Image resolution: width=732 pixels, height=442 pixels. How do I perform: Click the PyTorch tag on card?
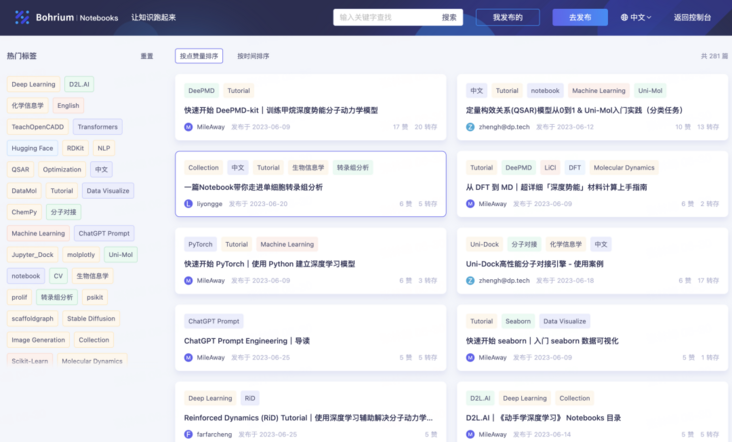coord(200,245)
